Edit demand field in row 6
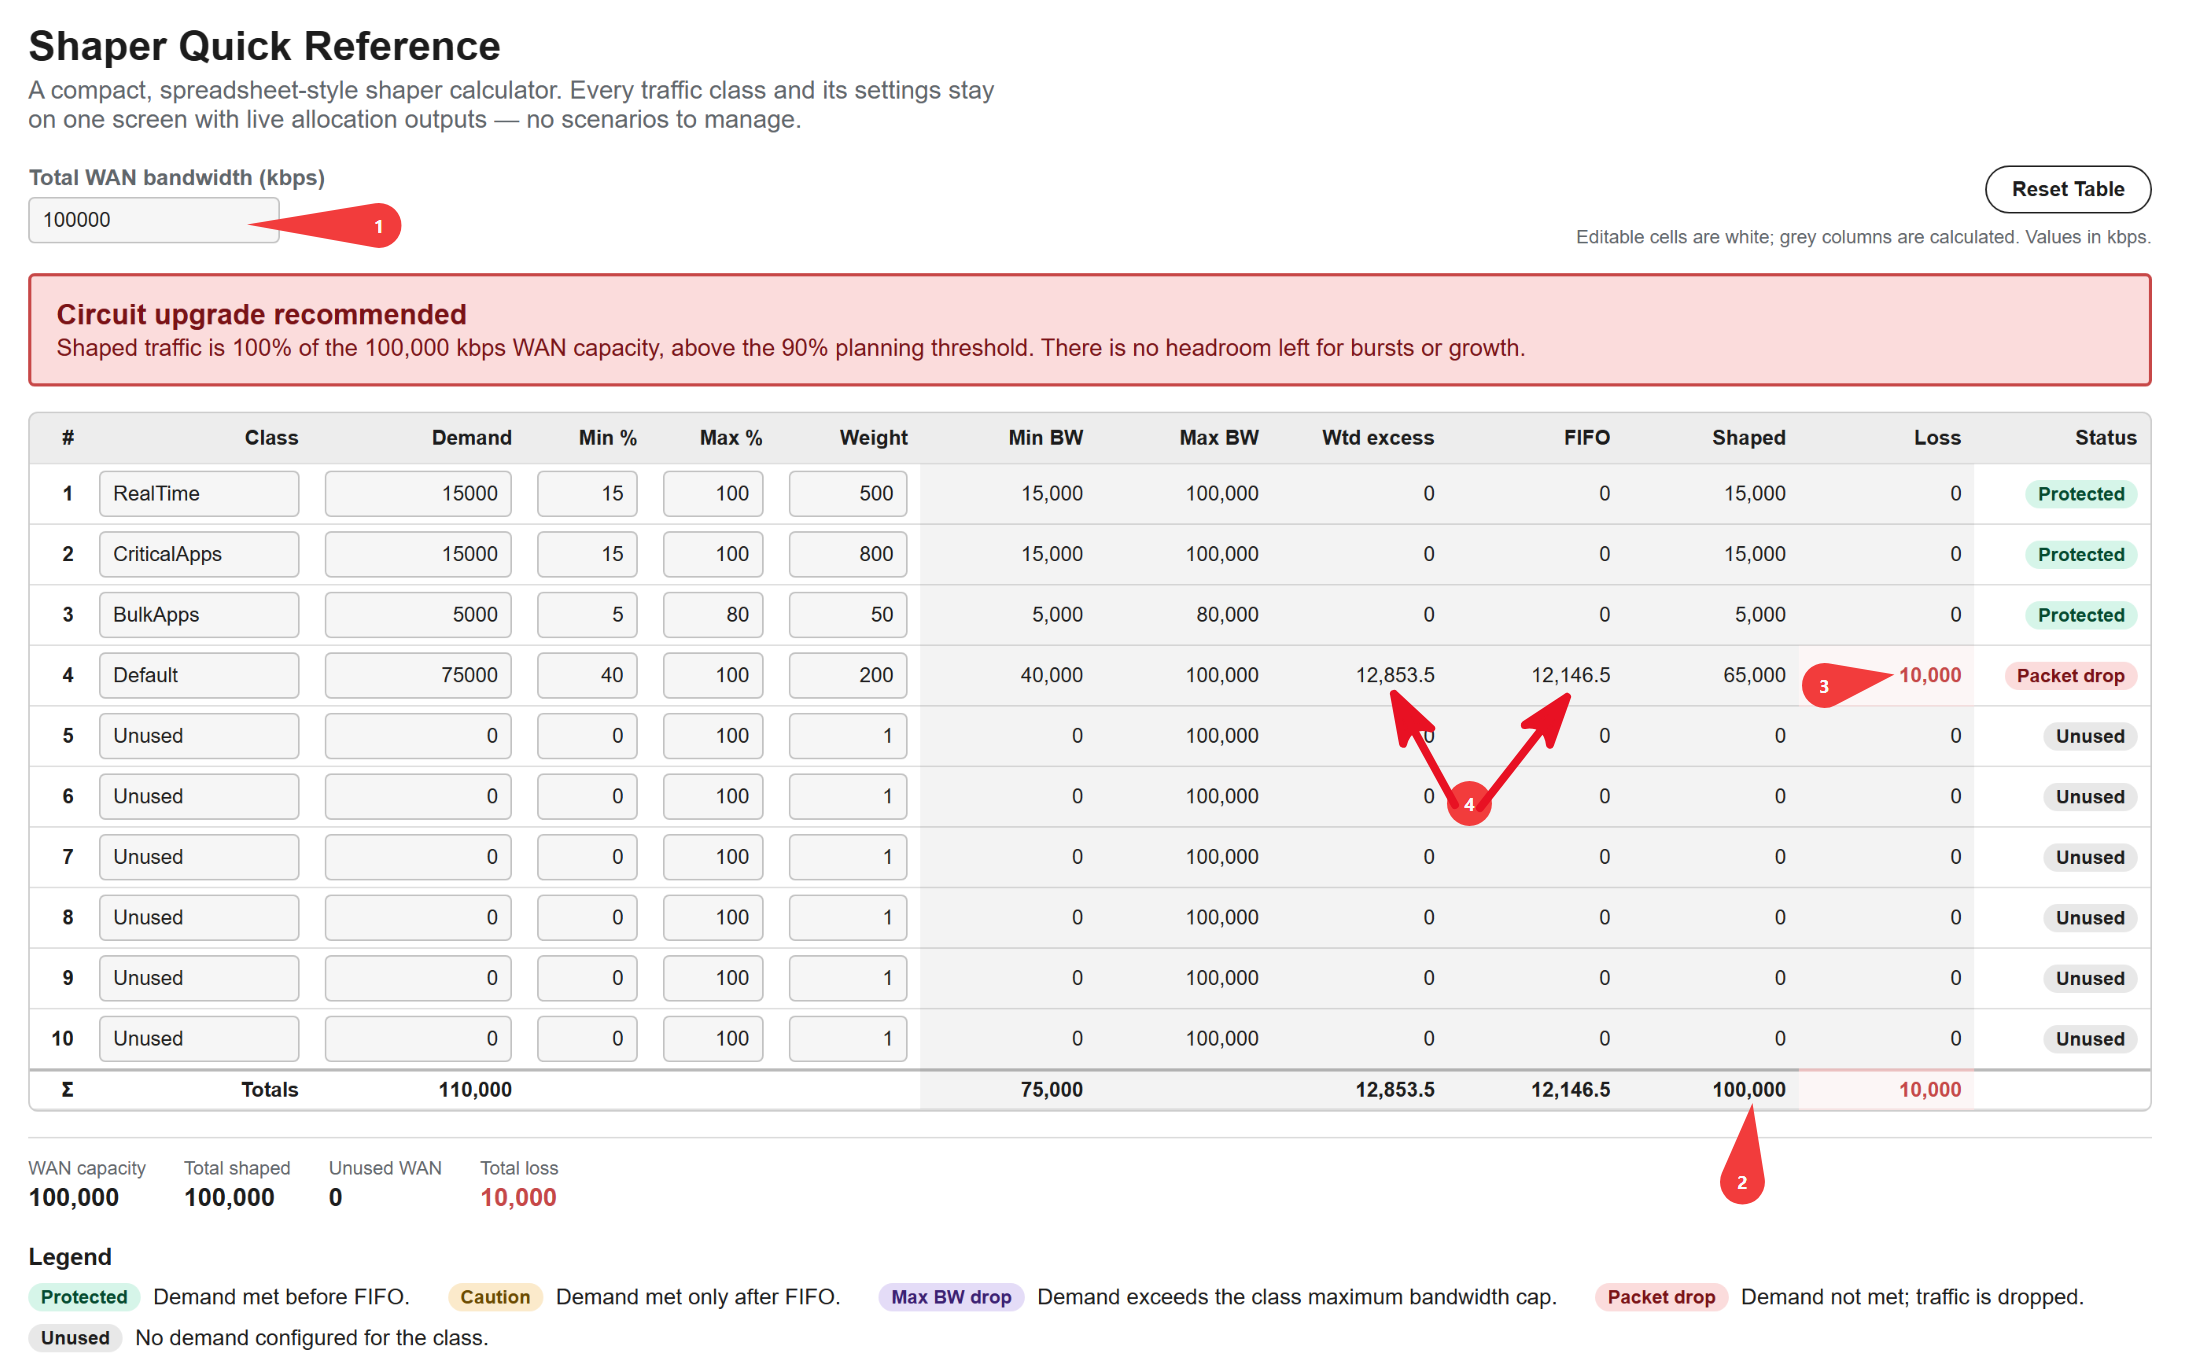The width and height of the screenshot is (2186, 1371). (x=418, y=797)
